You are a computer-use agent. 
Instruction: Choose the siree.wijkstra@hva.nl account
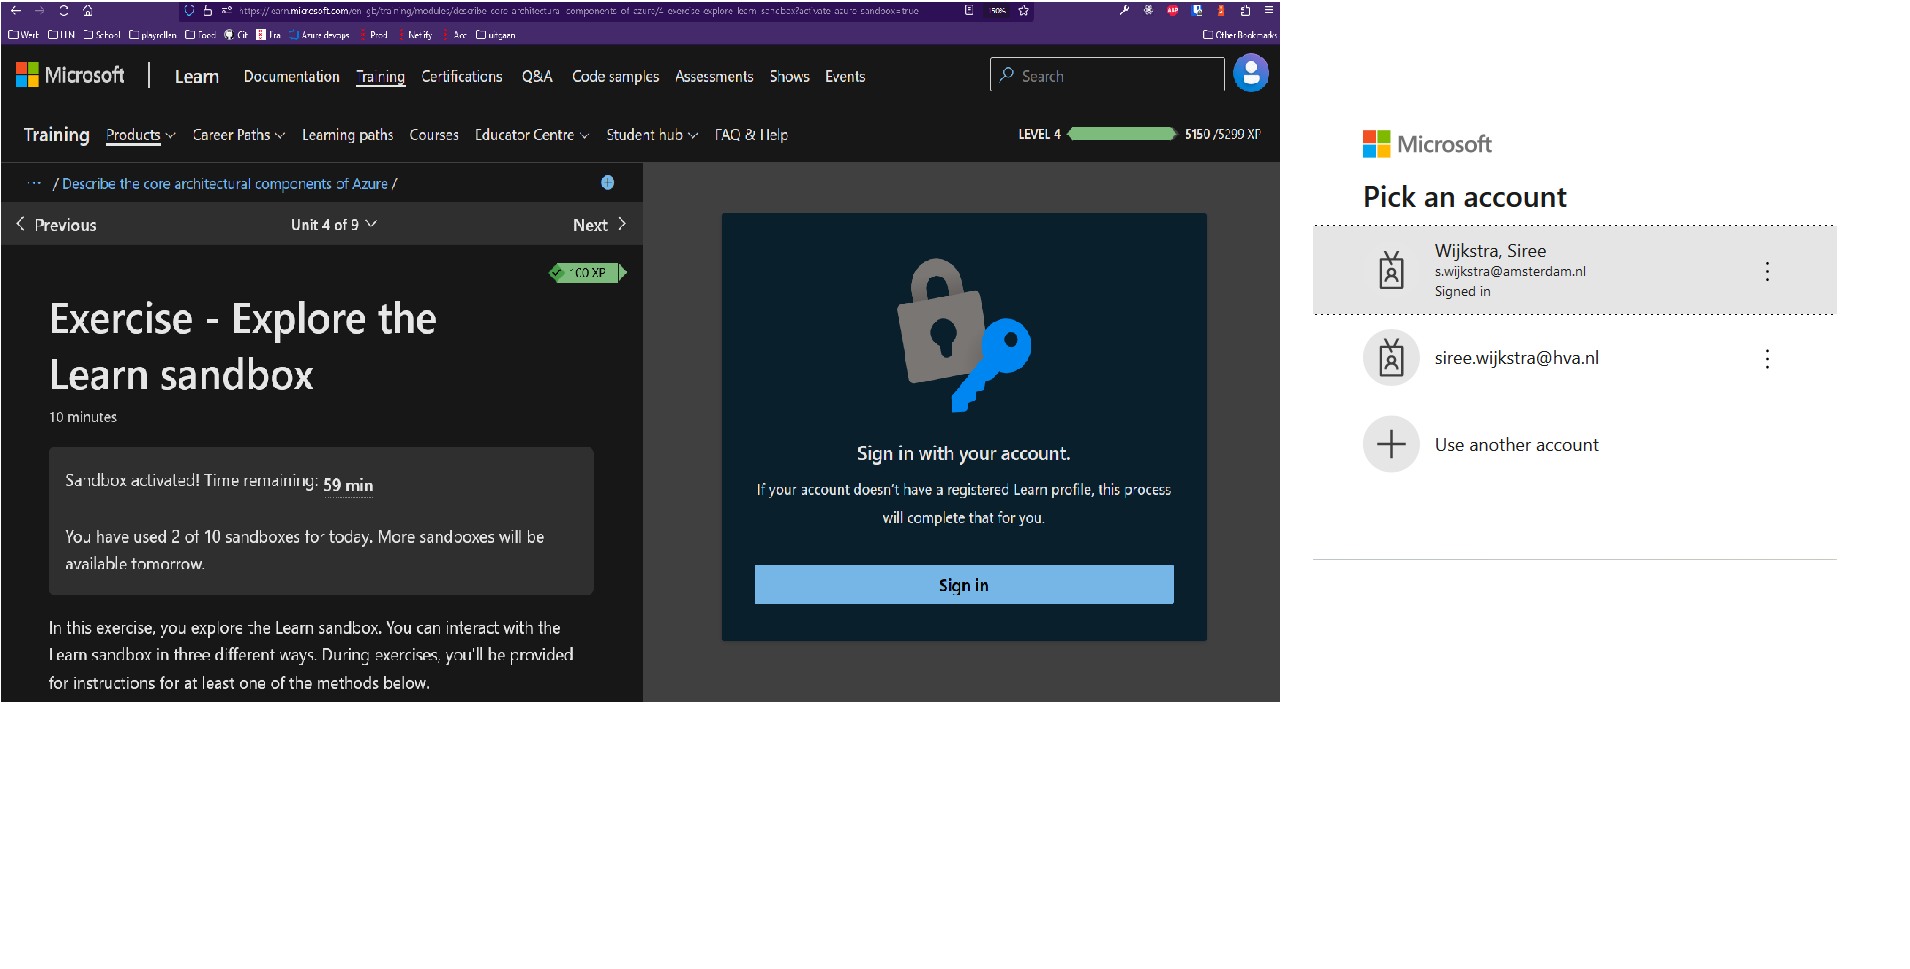(1574, 358)
